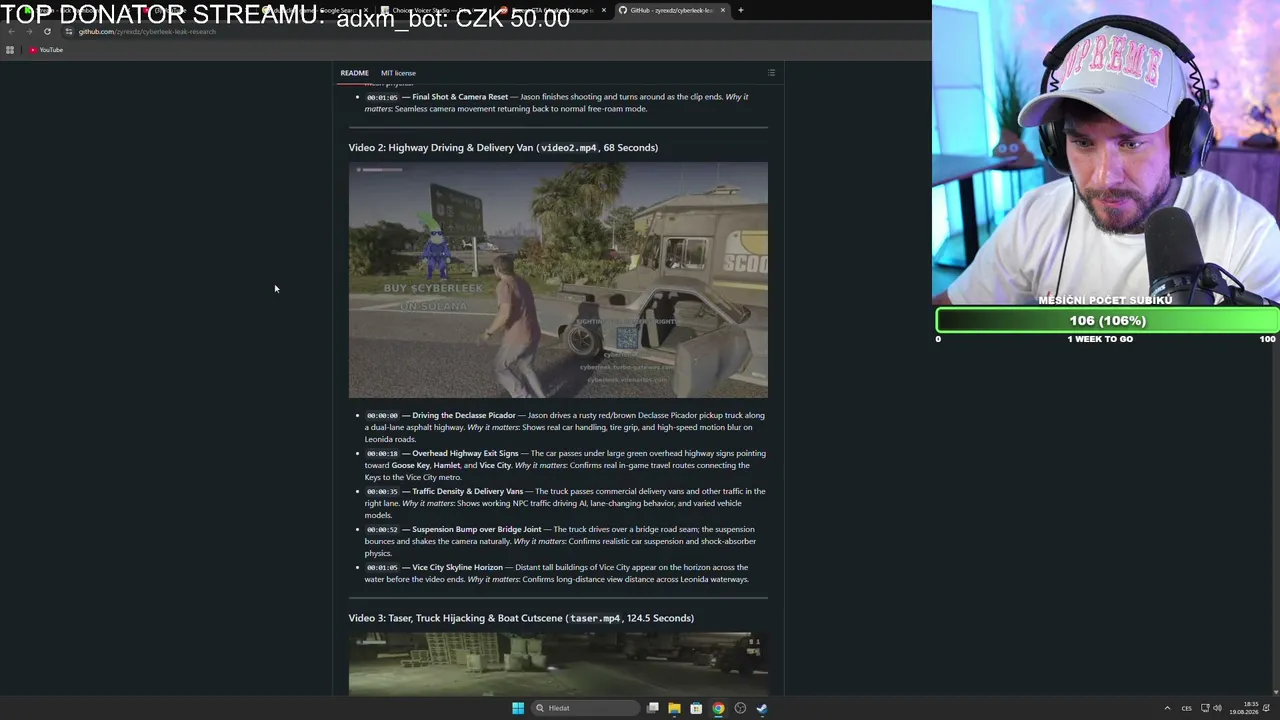
Task: Open the browser apps grid icon
Action: click(x=10, y=50)
